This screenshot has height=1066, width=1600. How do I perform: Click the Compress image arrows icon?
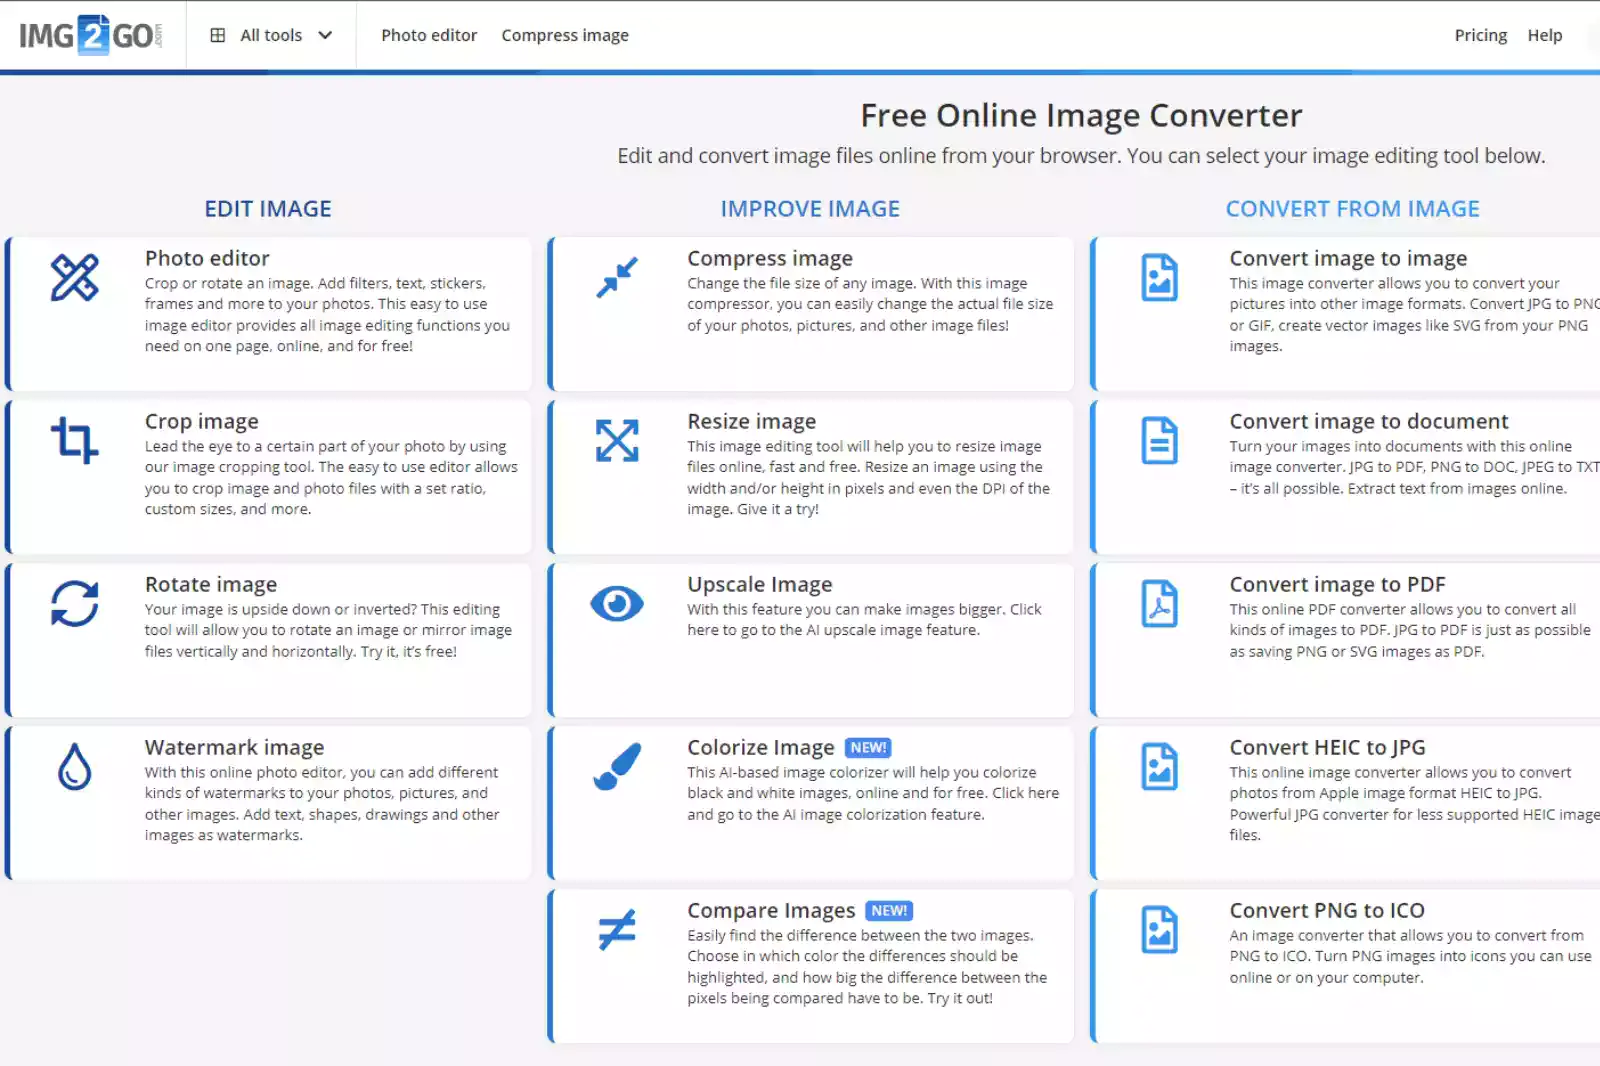click(616, 278)
